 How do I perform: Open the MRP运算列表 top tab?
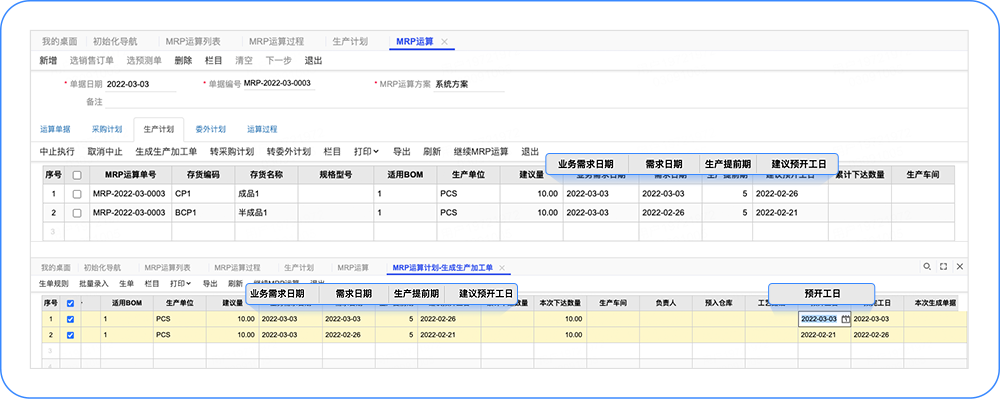(x=193, y=41)
